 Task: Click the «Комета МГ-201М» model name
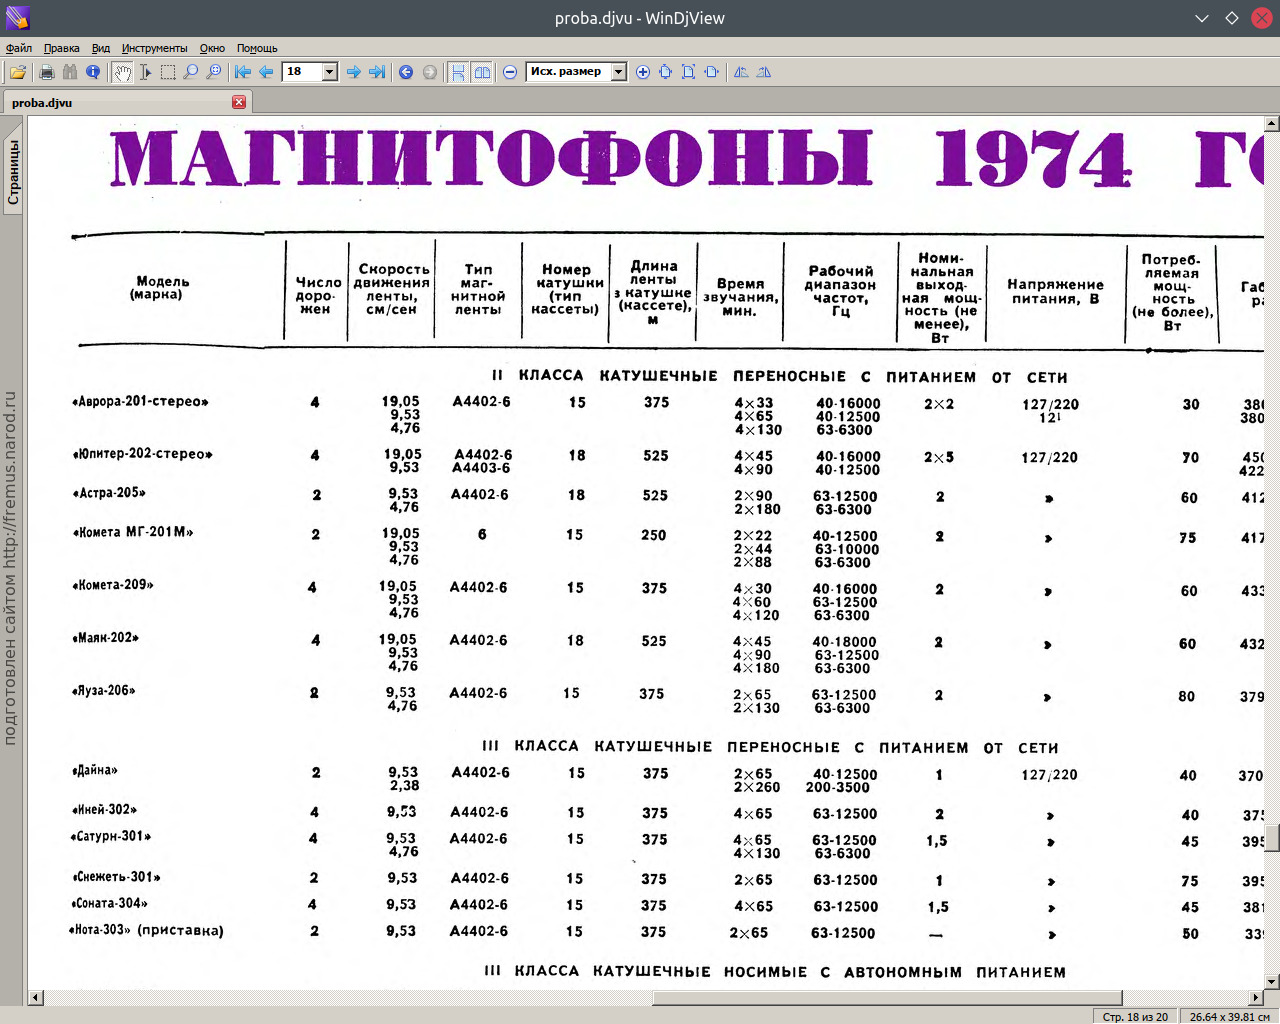pos(133,532)
